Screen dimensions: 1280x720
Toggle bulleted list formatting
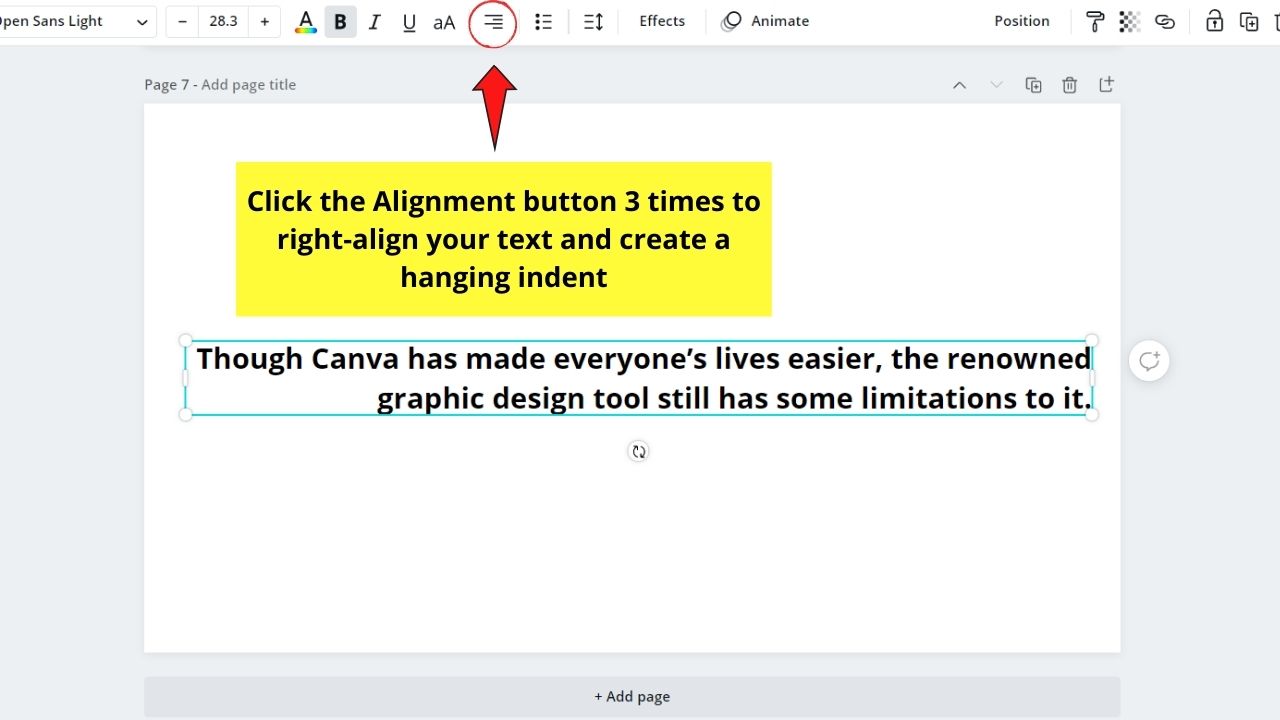[544, 22]
